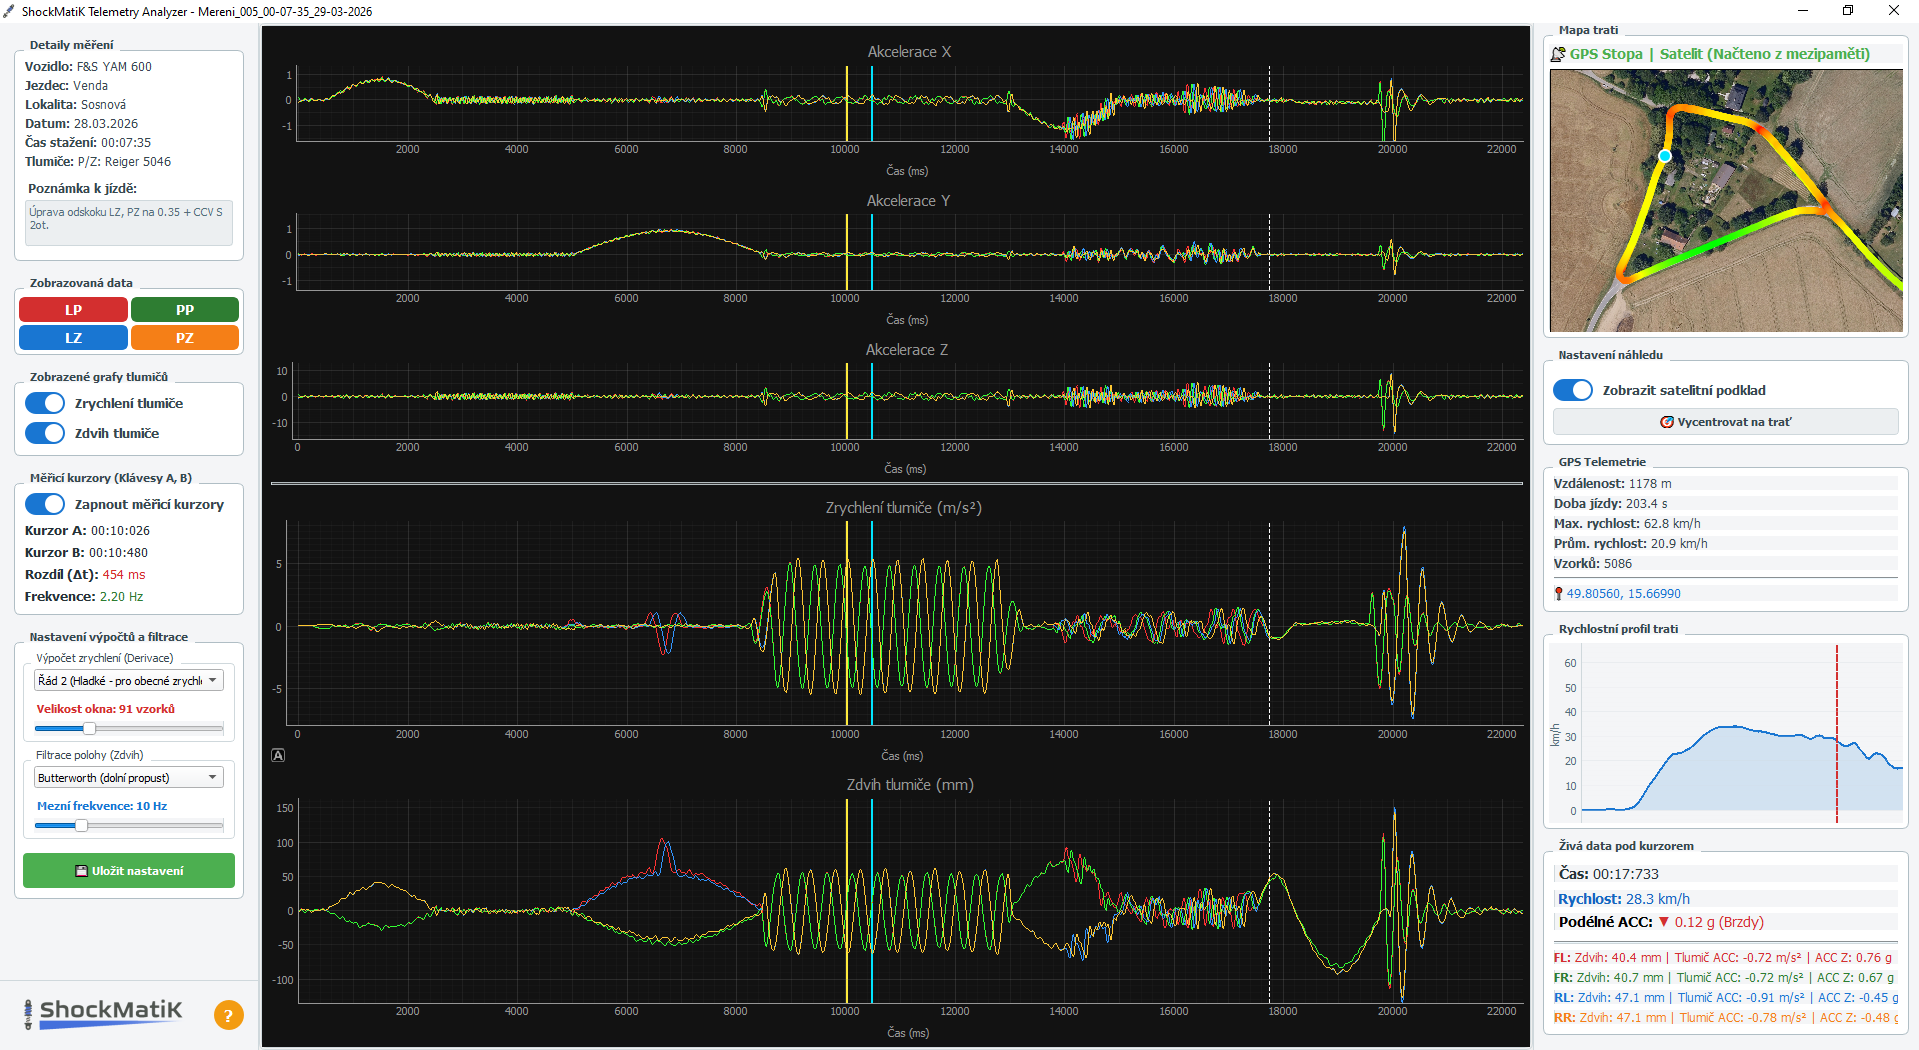The height and width of the screenshot is (1050, 1919).
Task: Minimize the ShockMatiK window
Action: (x=1803, y=11)
